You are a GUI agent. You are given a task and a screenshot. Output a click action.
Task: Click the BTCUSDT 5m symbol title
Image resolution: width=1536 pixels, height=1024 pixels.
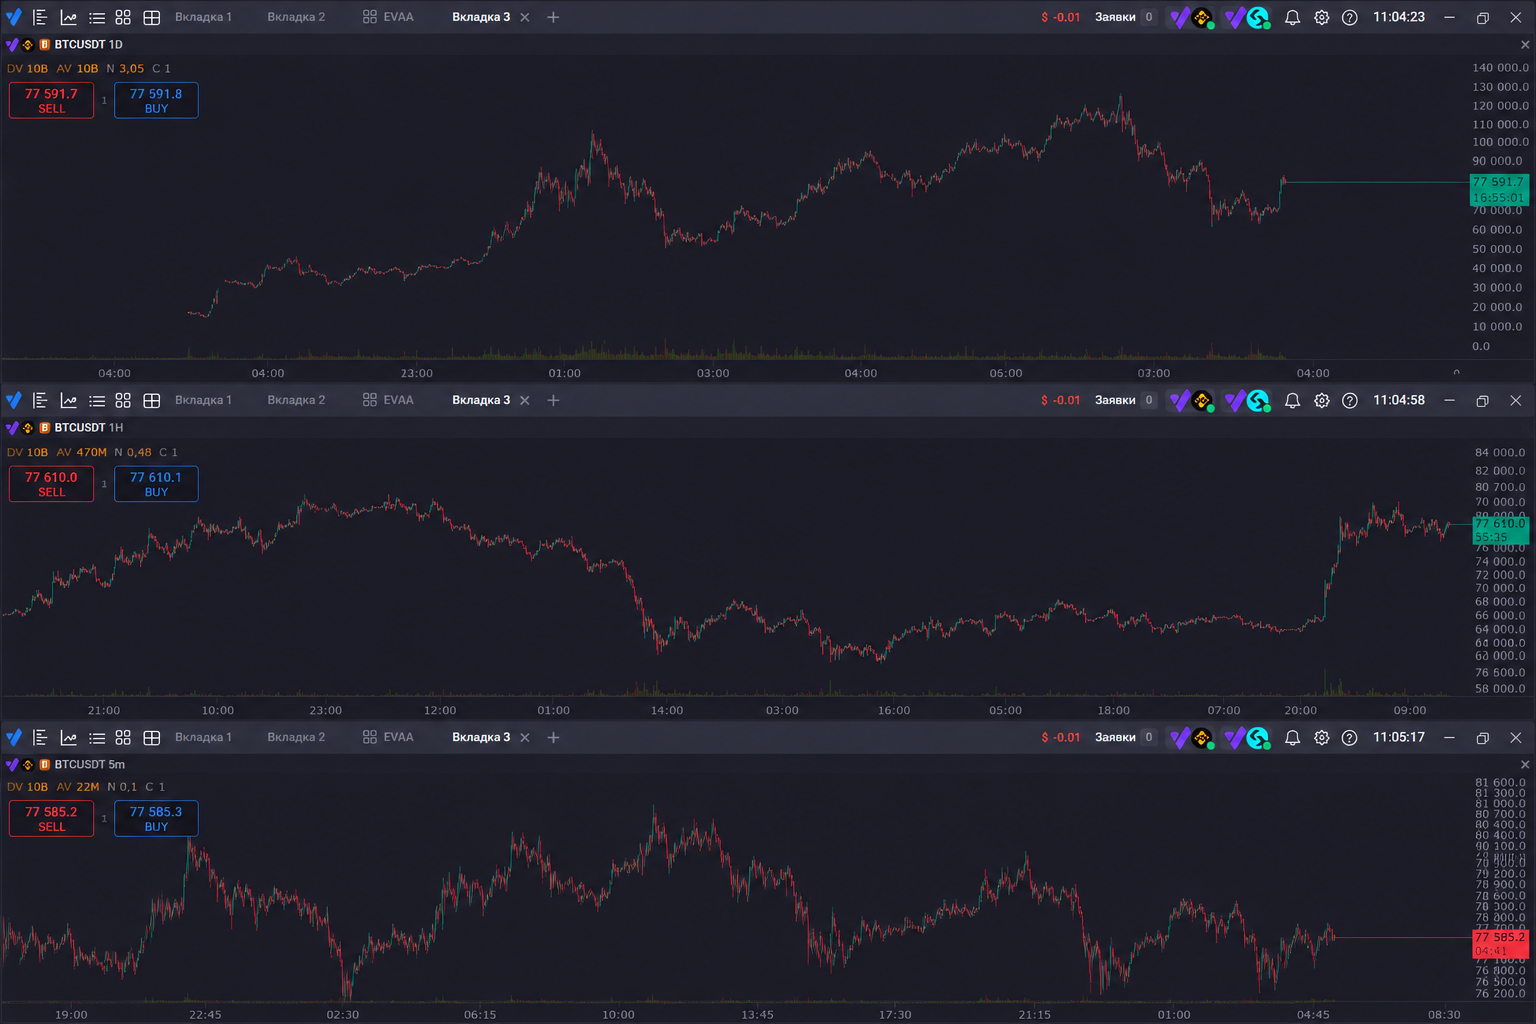[x=89, y=765]
